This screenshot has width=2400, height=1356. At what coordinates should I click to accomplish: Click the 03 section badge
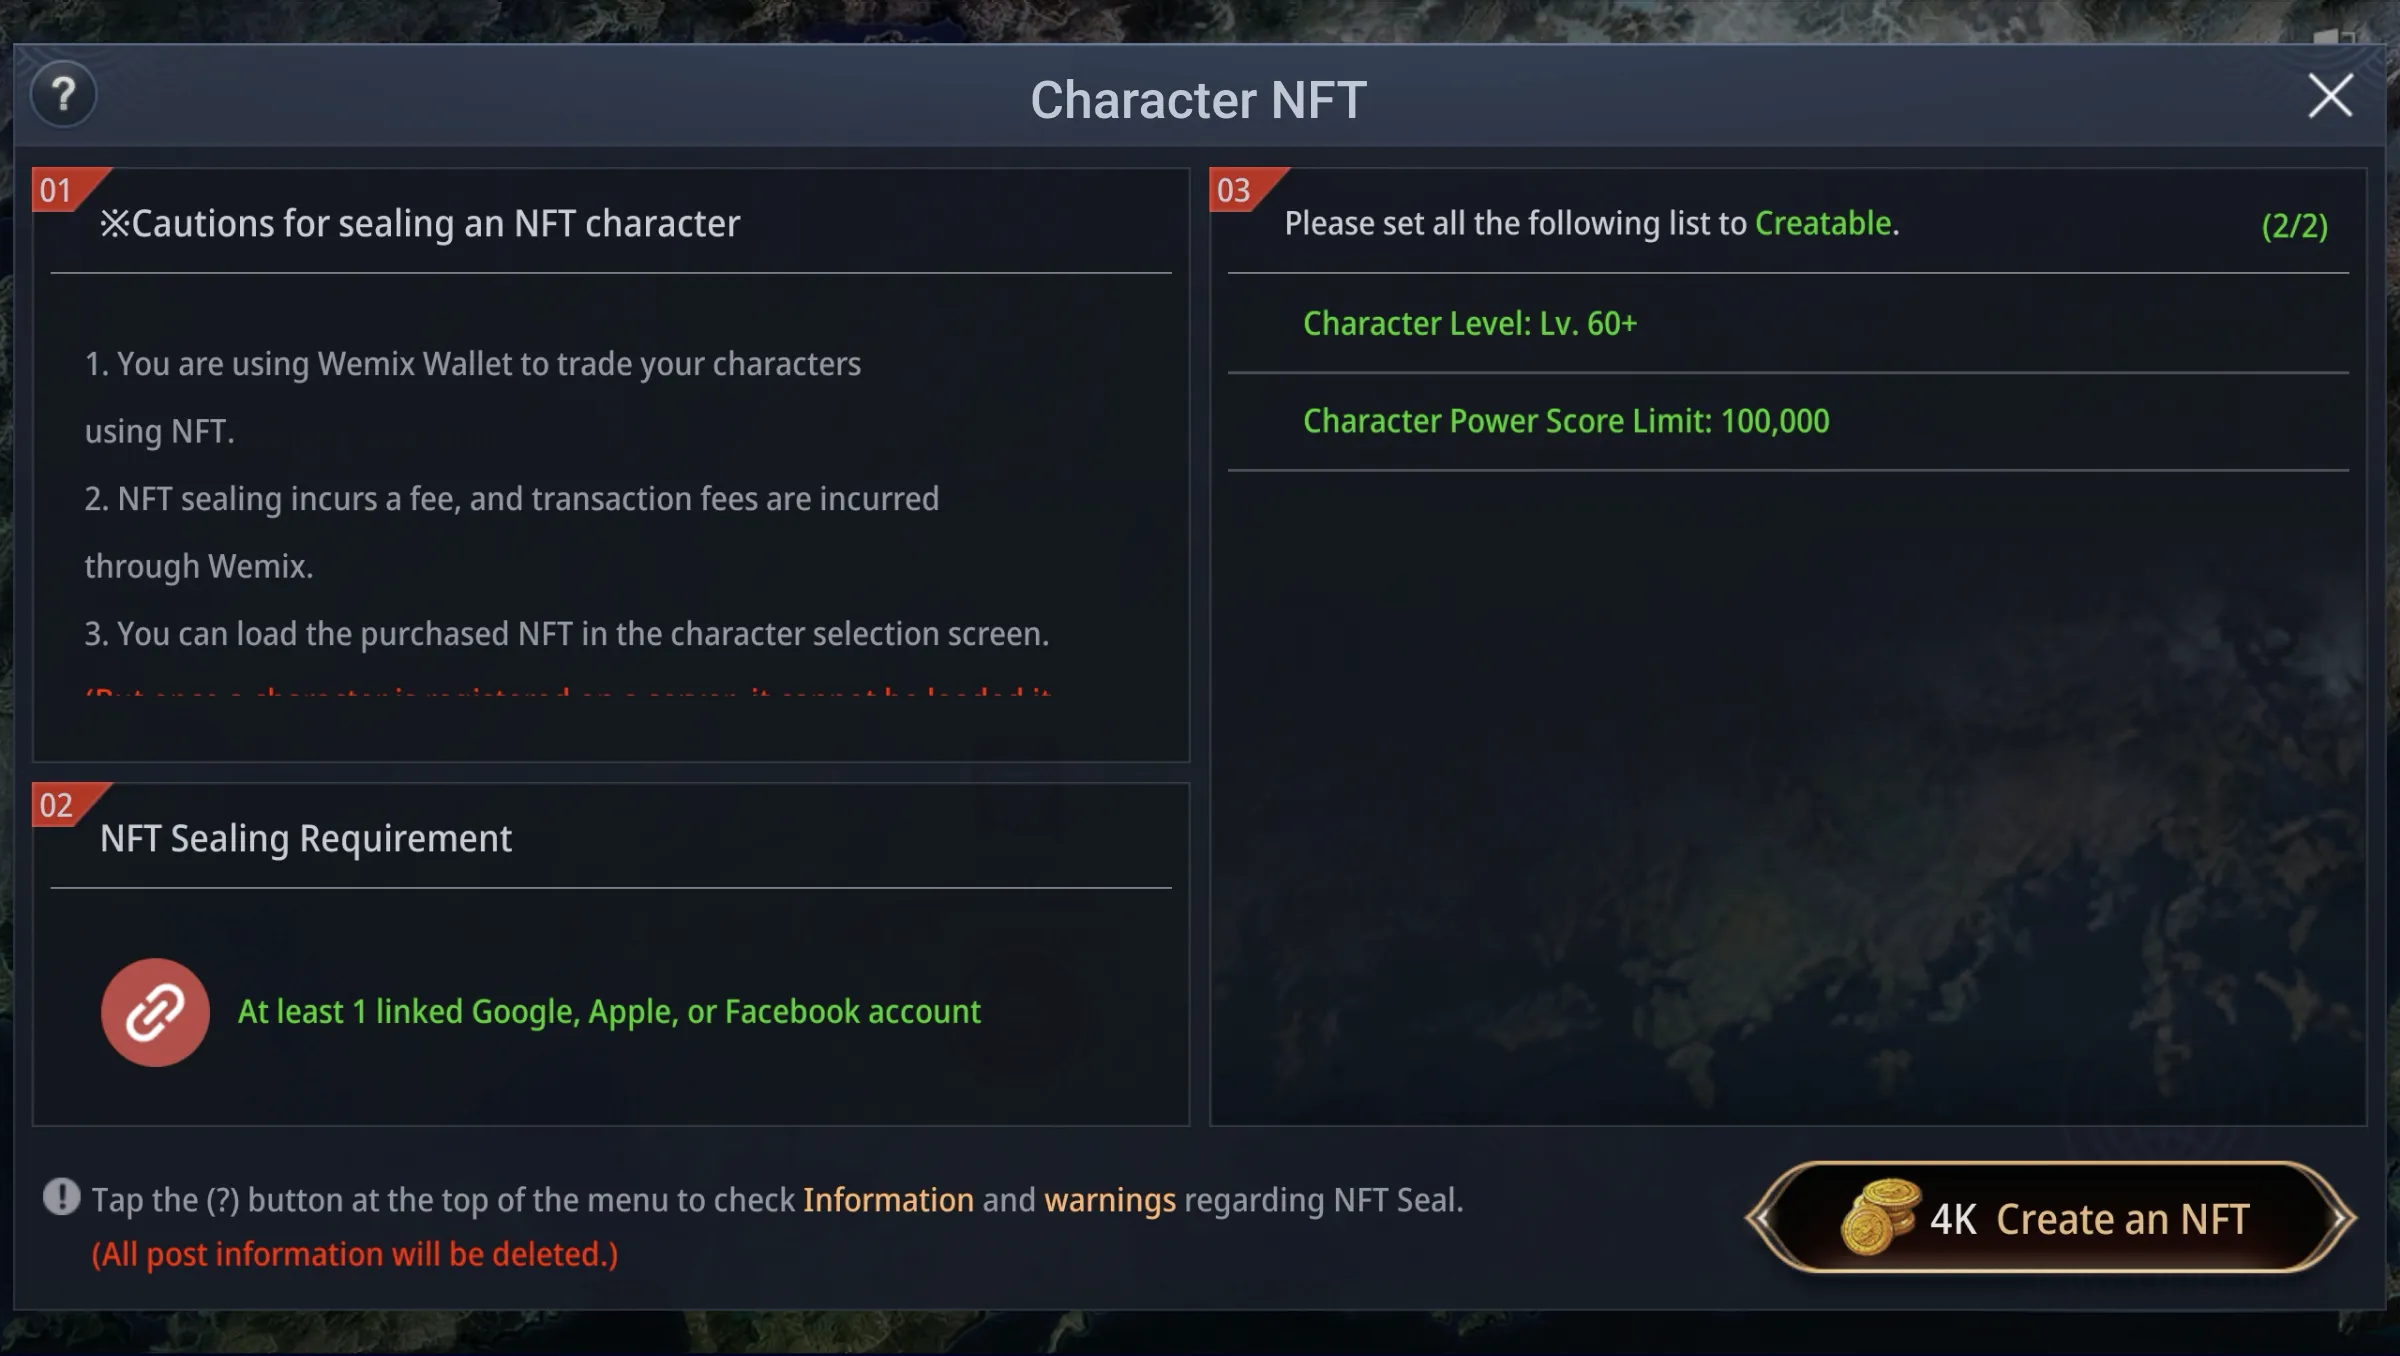click(1235, 190)
